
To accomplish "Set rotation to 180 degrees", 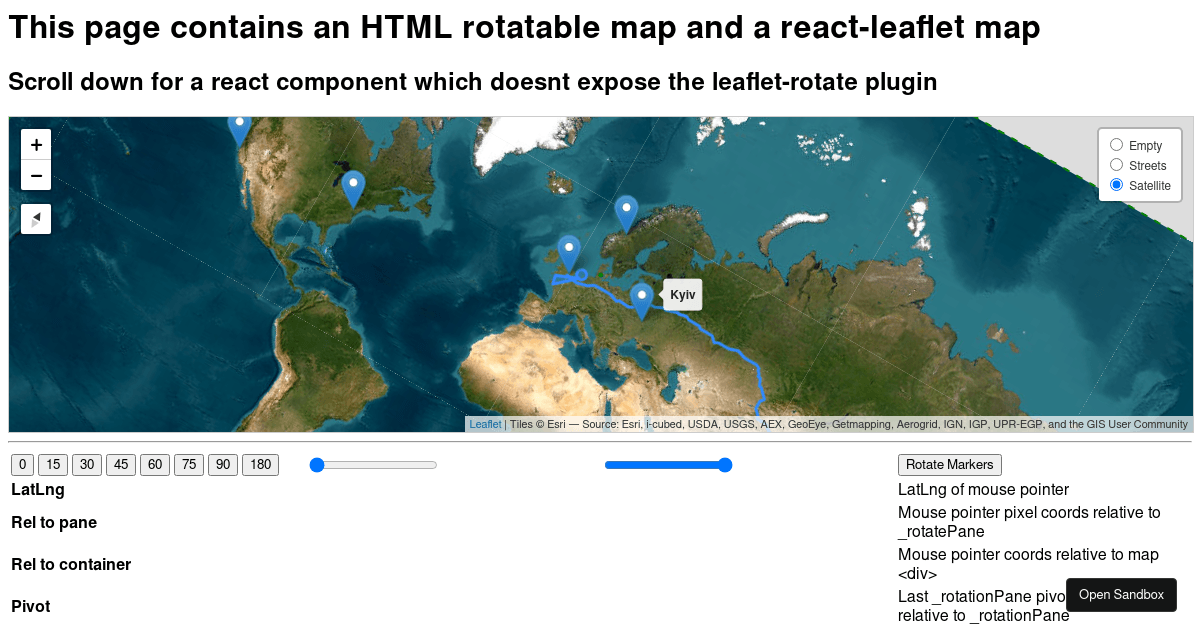I will pyautogui.click(x=260, y=464).
